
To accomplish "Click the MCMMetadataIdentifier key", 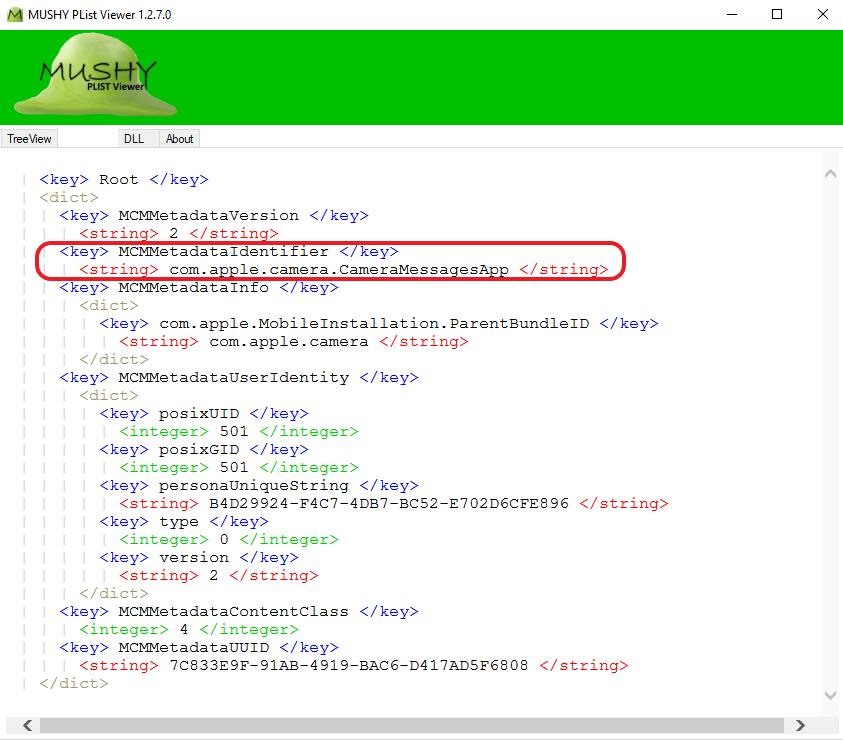I will point(229,252).
